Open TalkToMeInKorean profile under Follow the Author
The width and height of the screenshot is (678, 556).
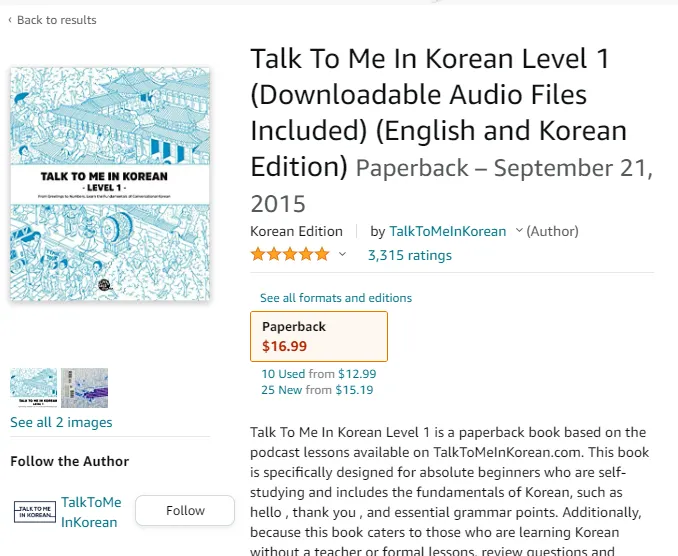tap(91, 512)
